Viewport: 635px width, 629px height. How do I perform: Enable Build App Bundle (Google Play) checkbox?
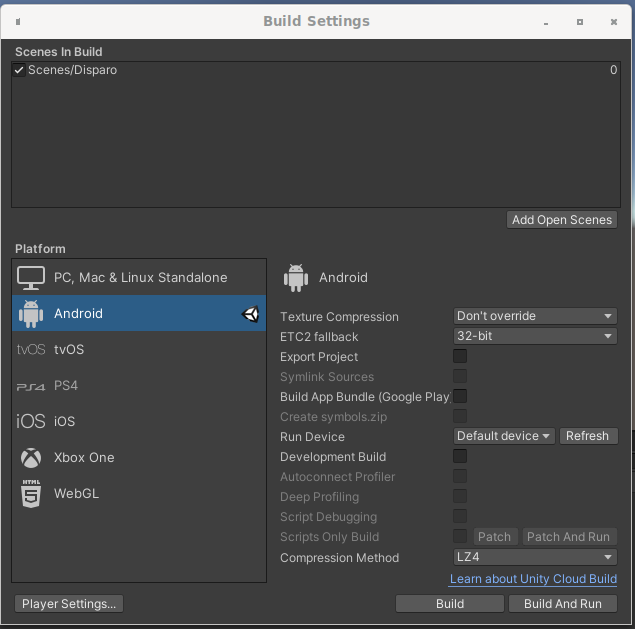tap(460, 396)
